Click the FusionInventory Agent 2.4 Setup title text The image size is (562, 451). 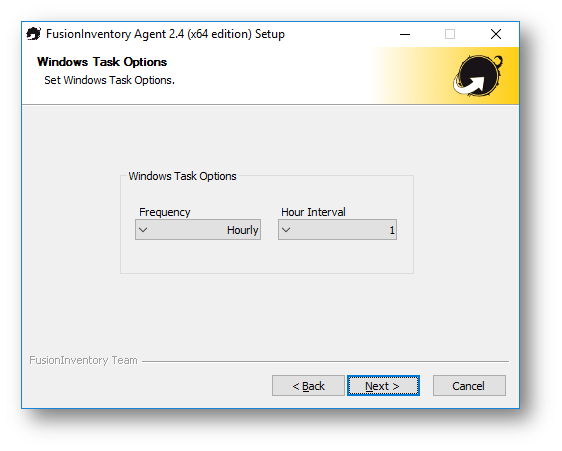pos(165,34)
